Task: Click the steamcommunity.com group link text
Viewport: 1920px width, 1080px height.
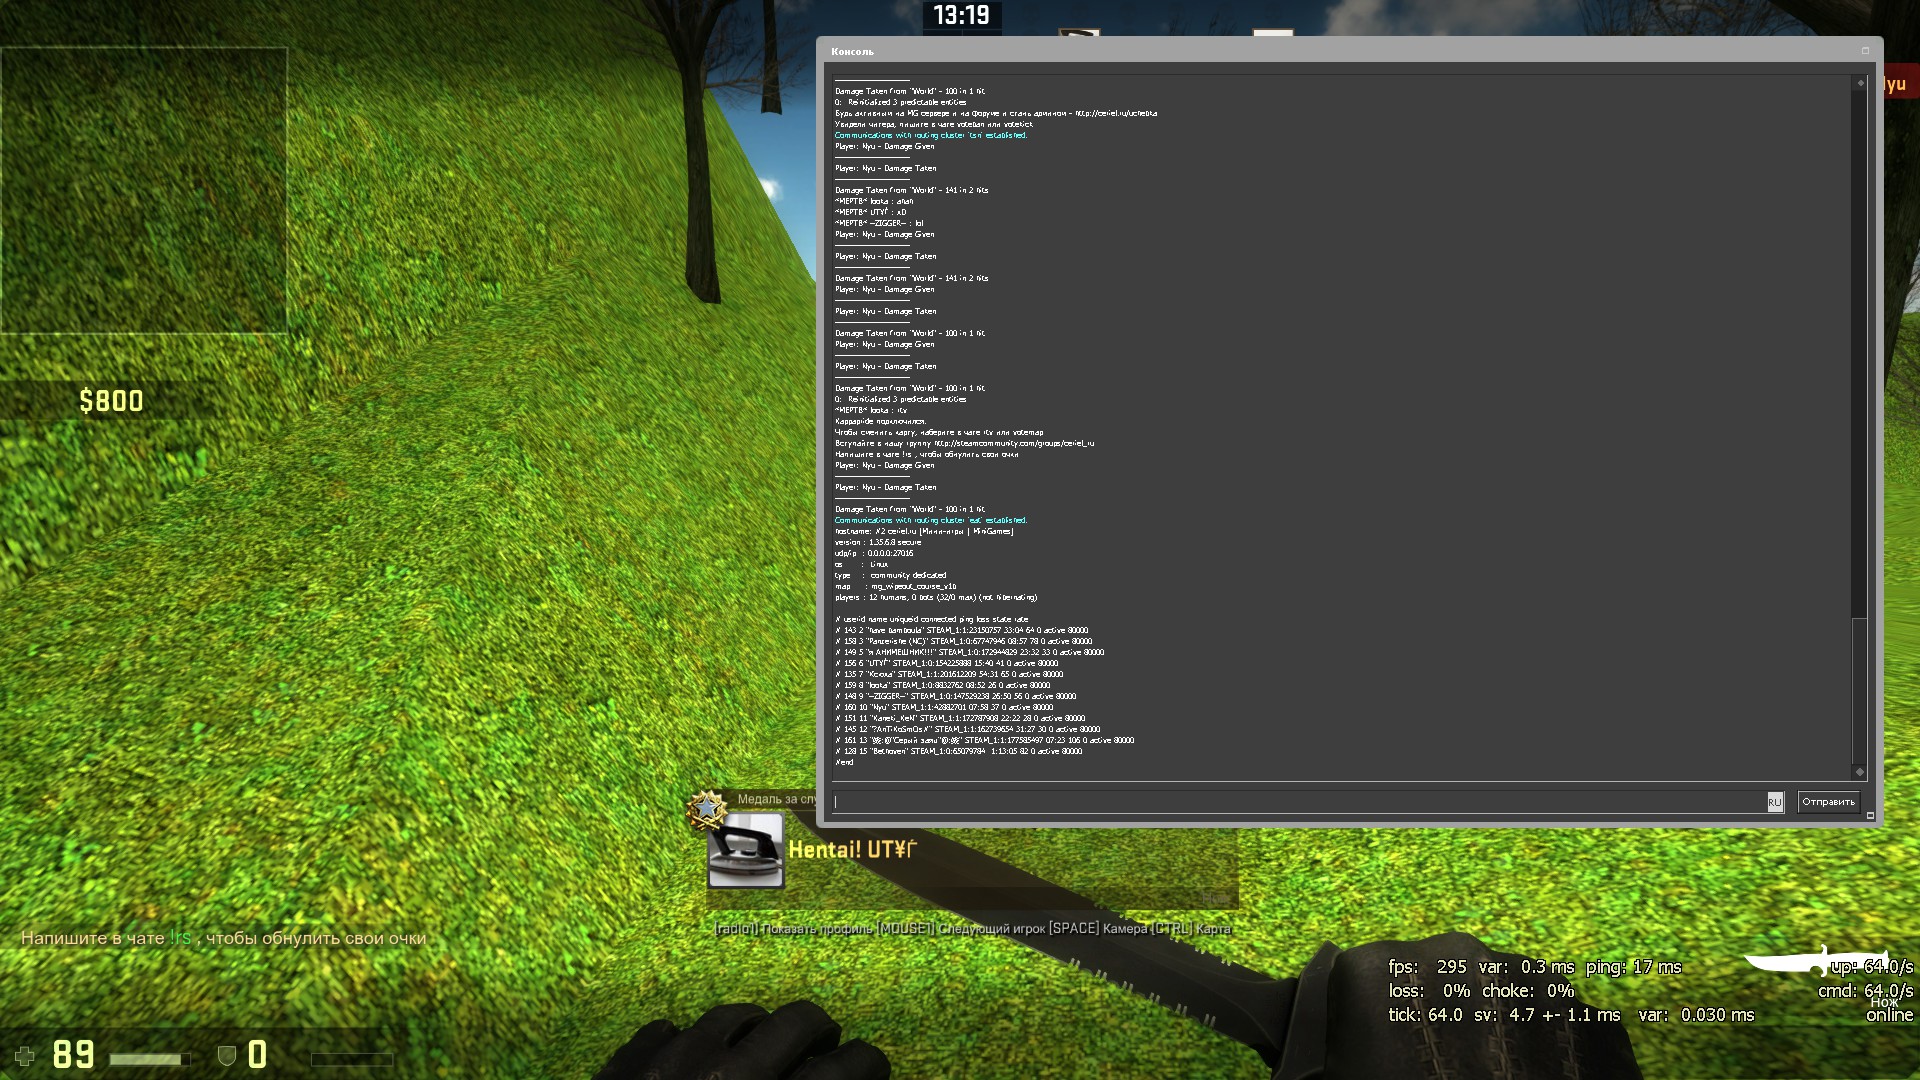Action: click(1014, 443)
